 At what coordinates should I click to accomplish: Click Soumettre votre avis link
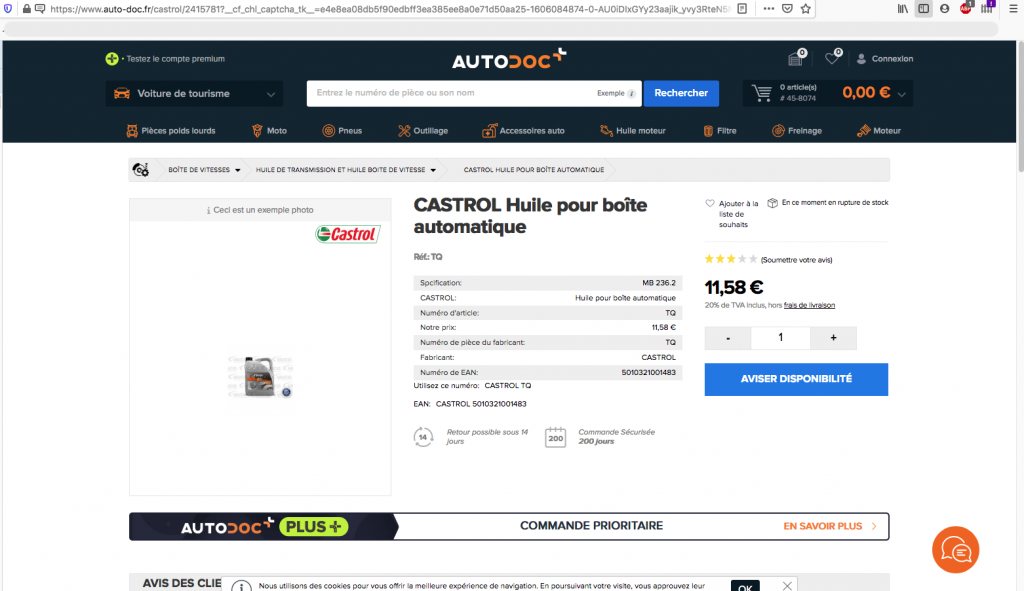(x=797, y=260)
